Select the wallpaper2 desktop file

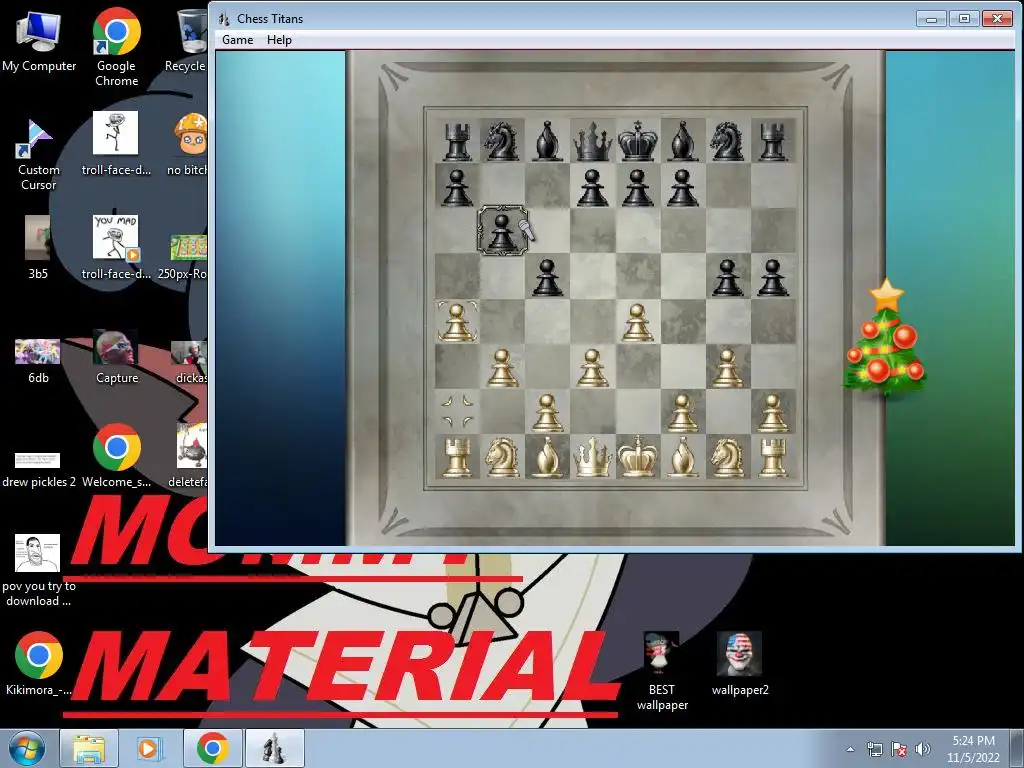tap(739, 664)
